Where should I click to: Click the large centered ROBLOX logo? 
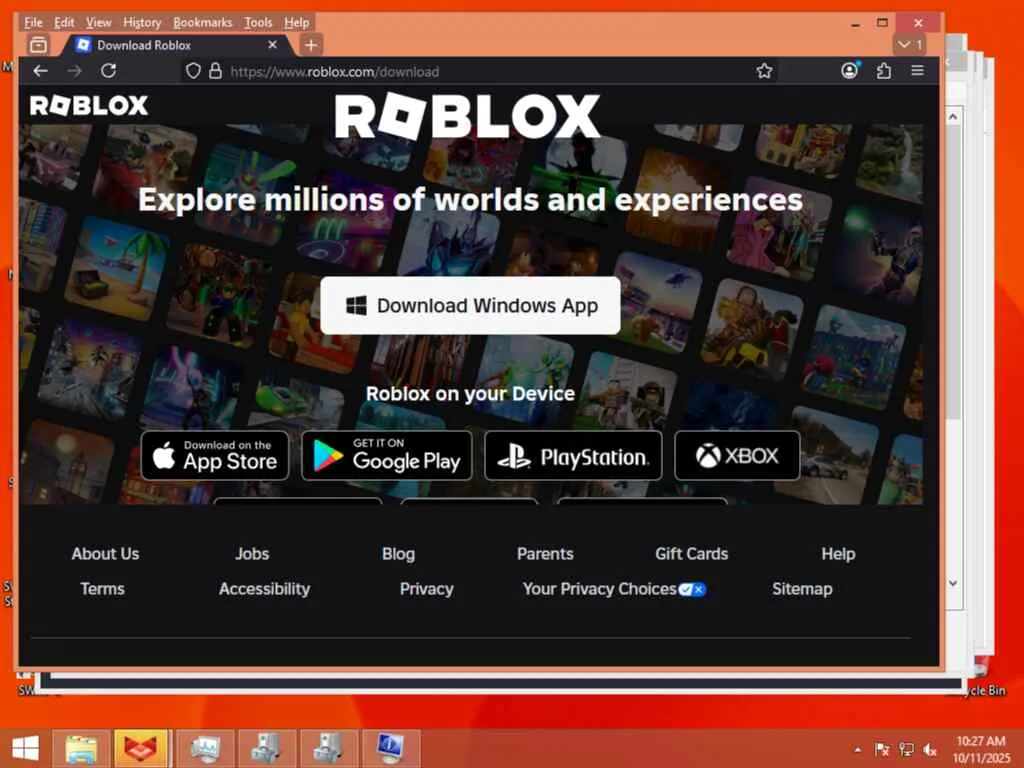pyautogui.click(x=468, y=116)
